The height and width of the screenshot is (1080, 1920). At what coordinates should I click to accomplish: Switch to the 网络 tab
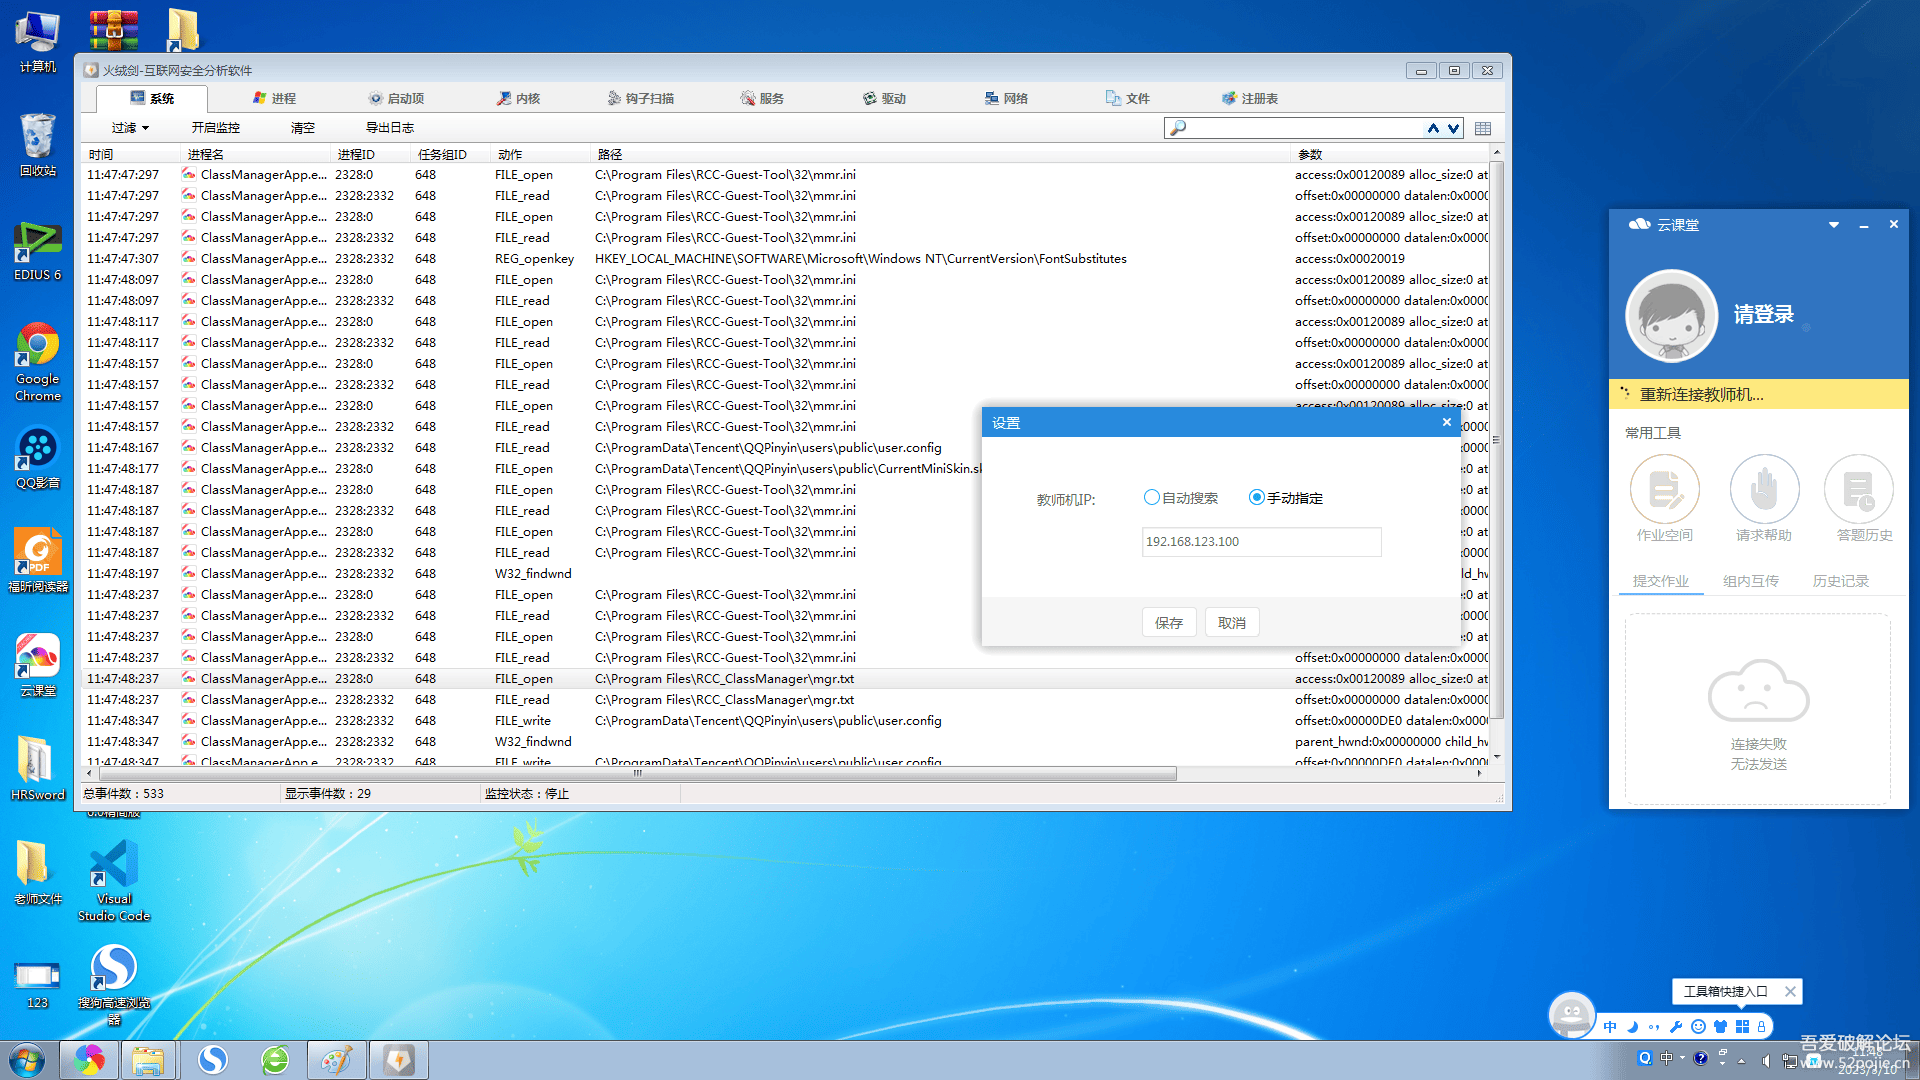coord(1006,98)
